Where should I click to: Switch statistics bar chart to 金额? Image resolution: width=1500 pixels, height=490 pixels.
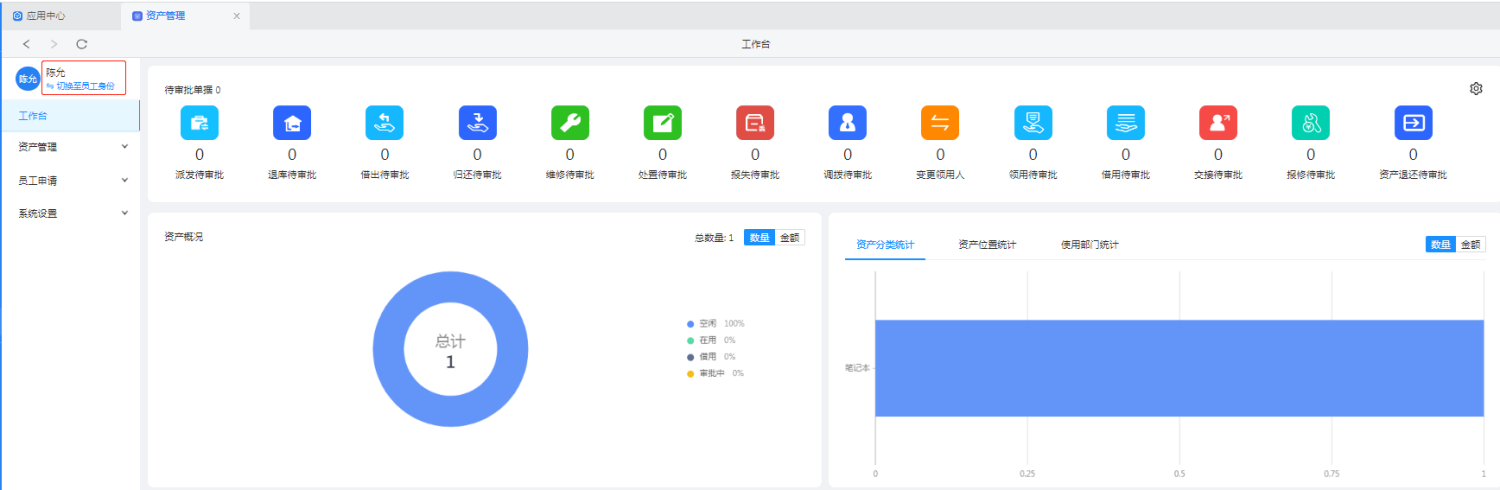[1470, 245]
